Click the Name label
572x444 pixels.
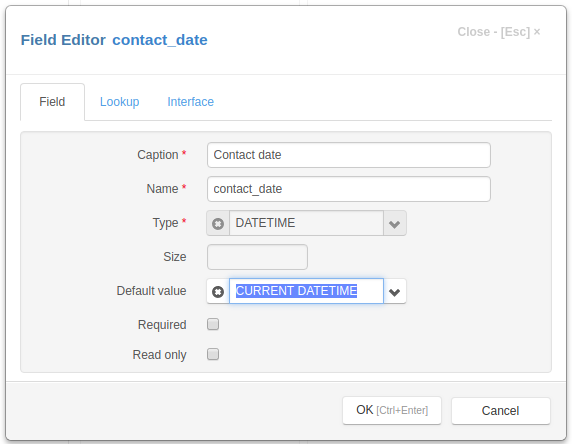(x=162, y=189)
